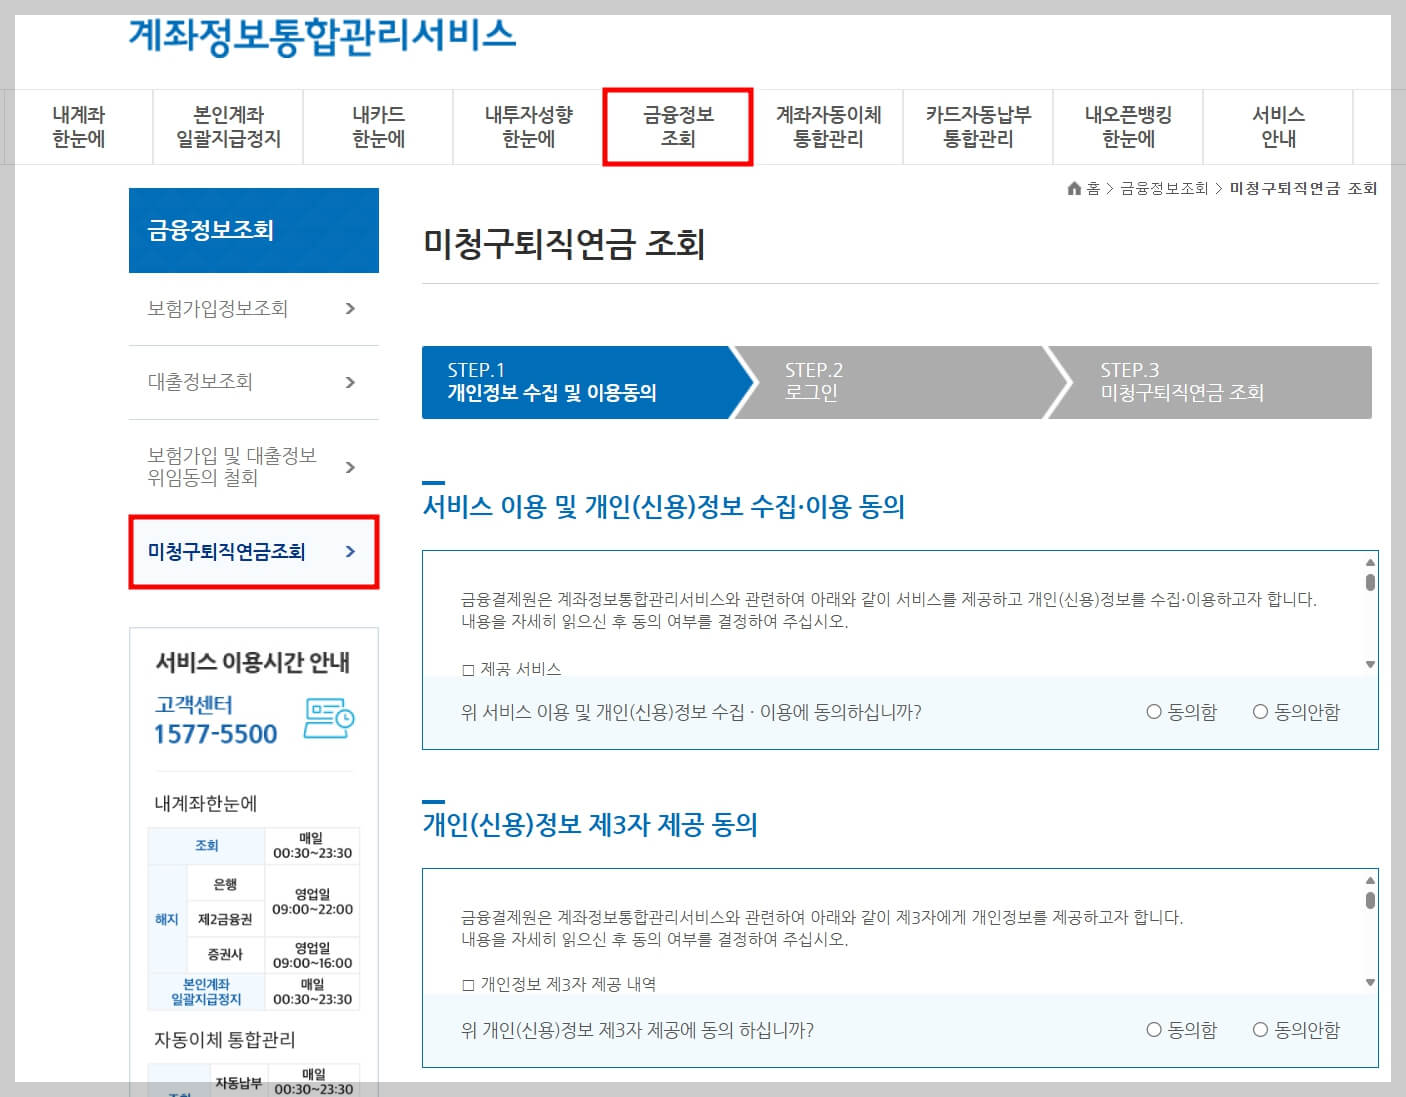The width and height of the screenshot is (1406, 1097).
Task: Open the 내카드 한눈에 menu
Action: [x=378, y=127]
